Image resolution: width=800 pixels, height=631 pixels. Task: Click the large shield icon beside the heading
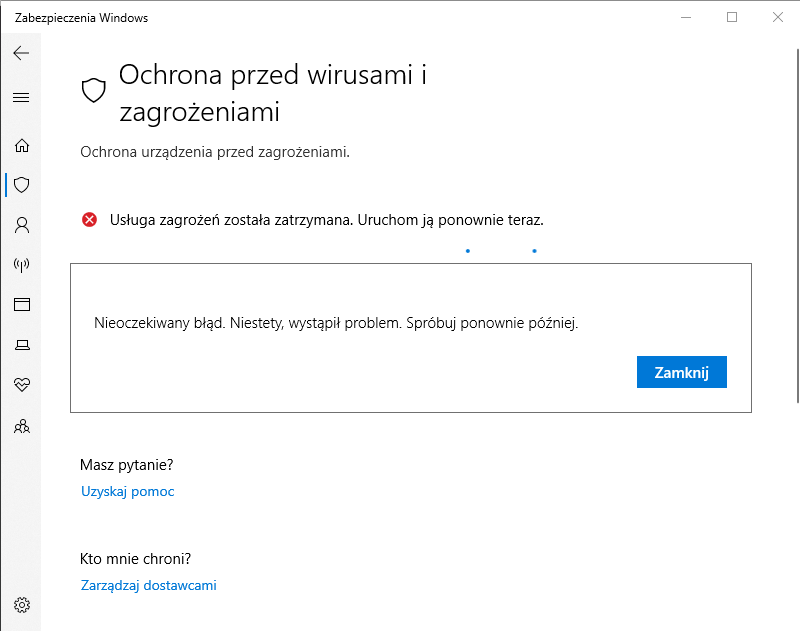(93, 90)
